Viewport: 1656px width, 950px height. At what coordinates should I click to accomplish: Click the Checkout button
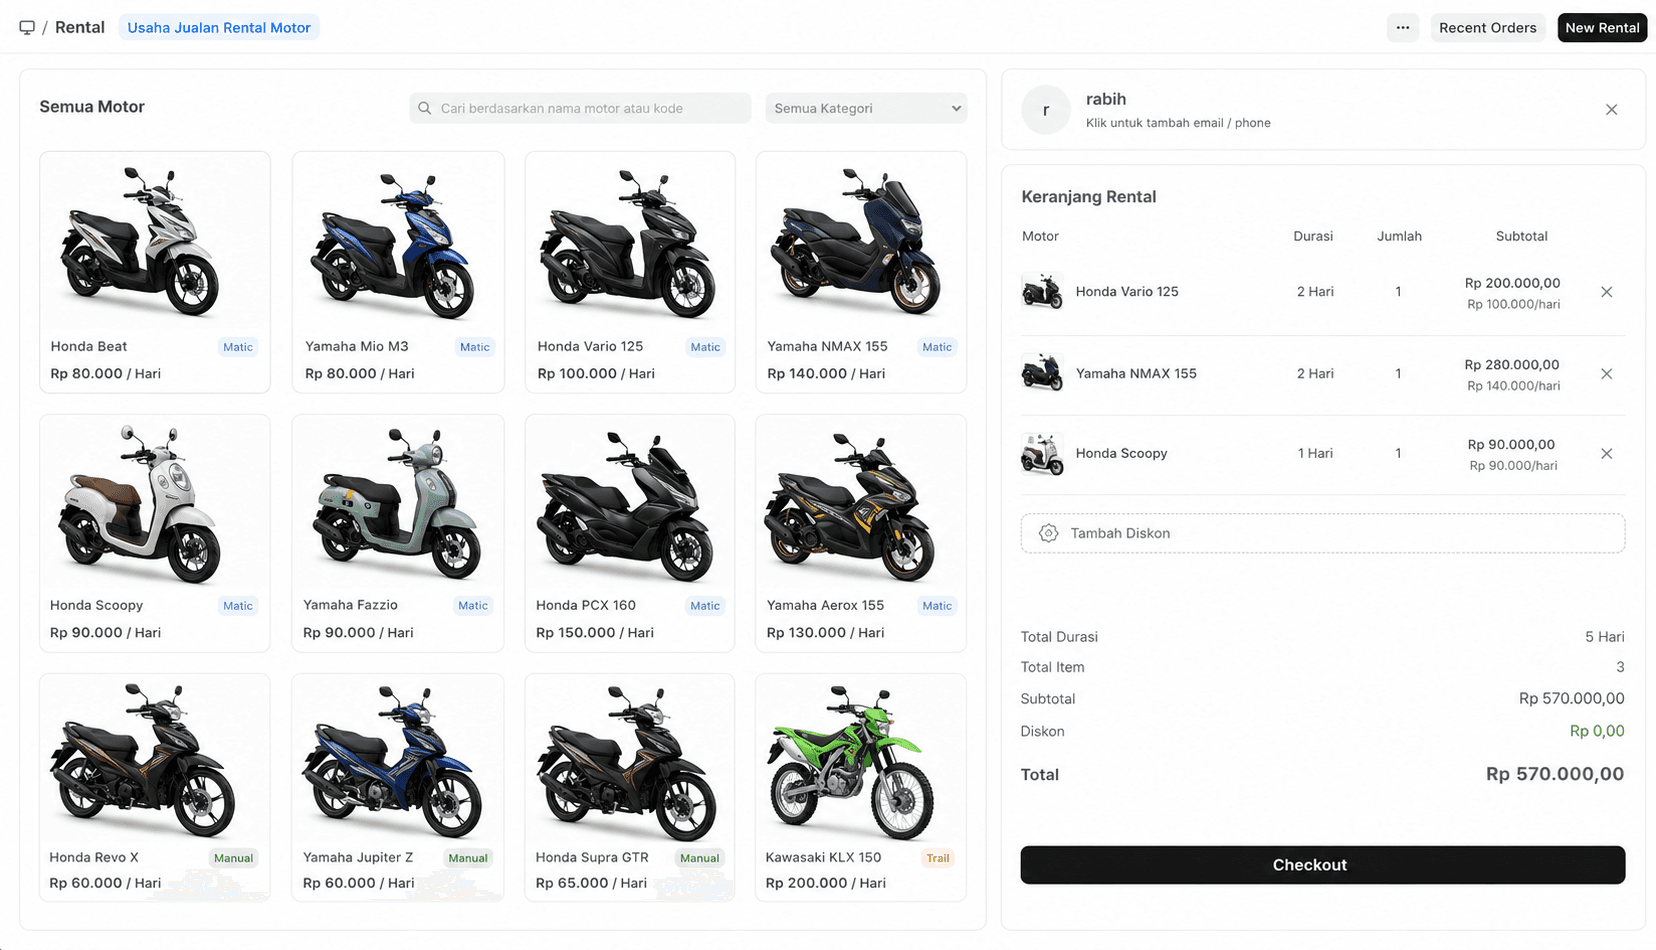tap(1322, 865)
